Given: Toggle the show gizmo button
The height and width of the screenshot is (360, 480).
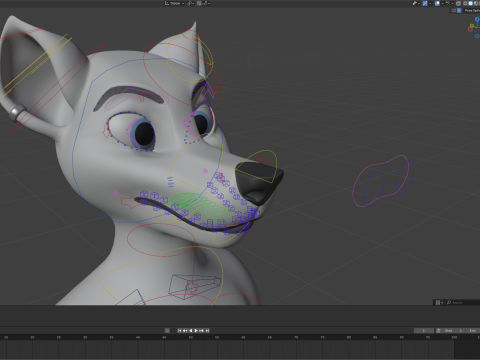Looking at the screenshot, I should 425,3.
